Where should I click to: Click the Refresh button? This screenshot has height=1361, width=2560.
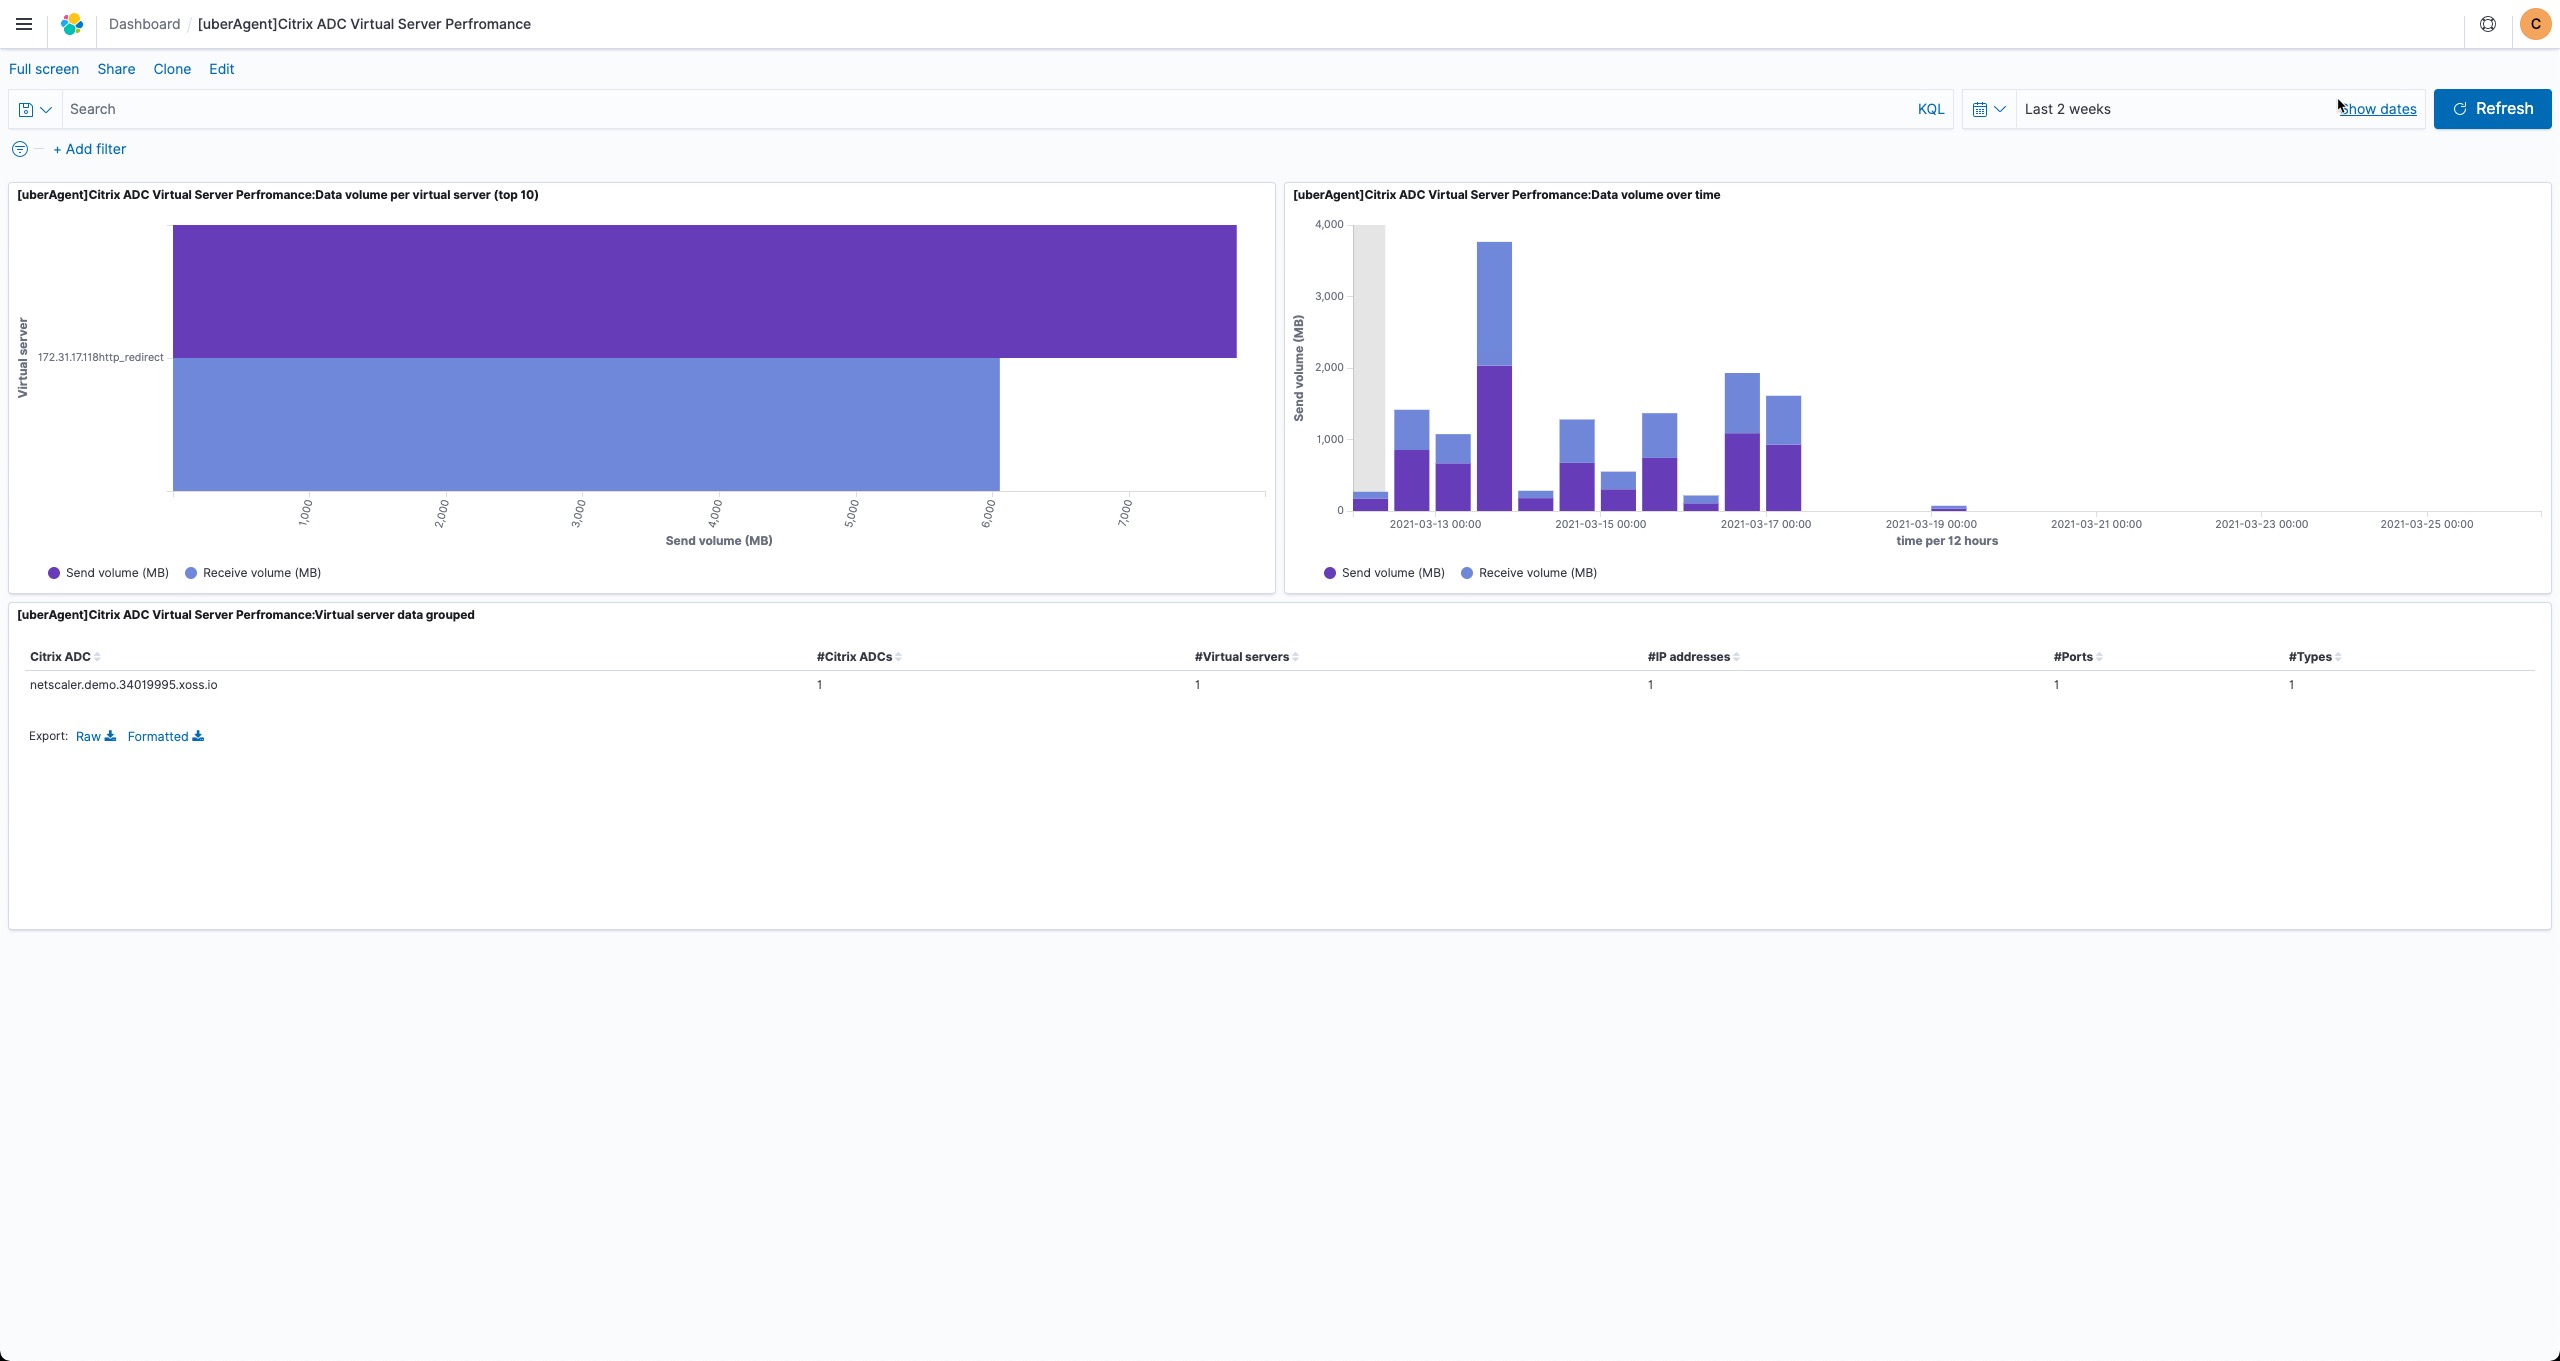[x=2491, y=109]
